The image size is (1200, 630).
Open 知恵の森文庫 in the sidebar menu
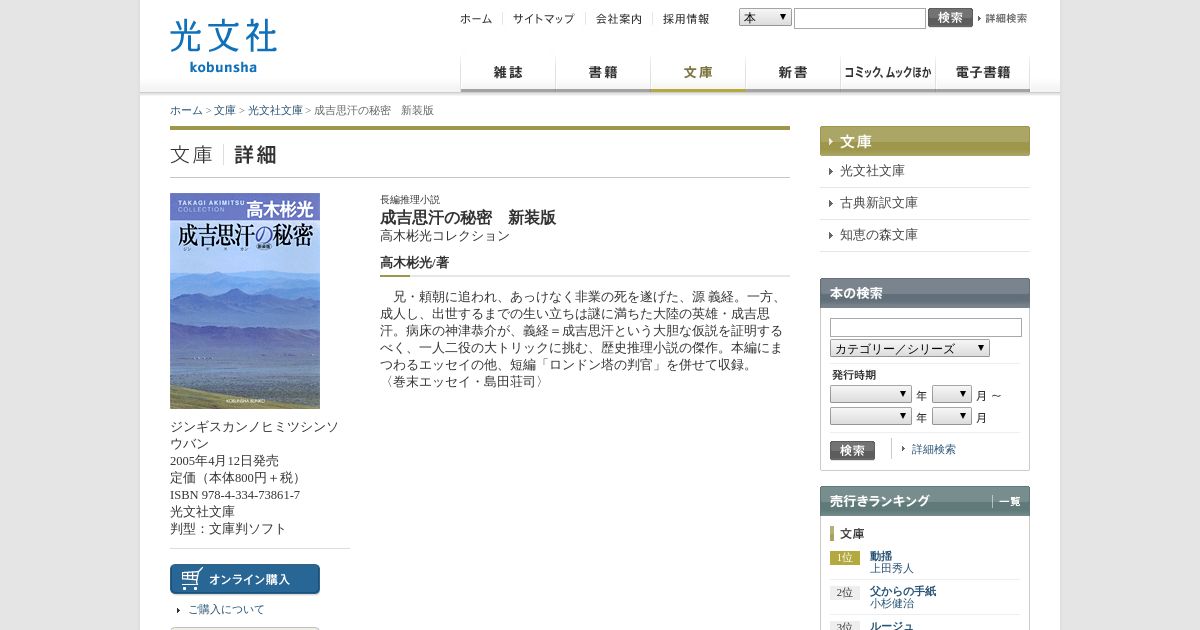point(879,235)
